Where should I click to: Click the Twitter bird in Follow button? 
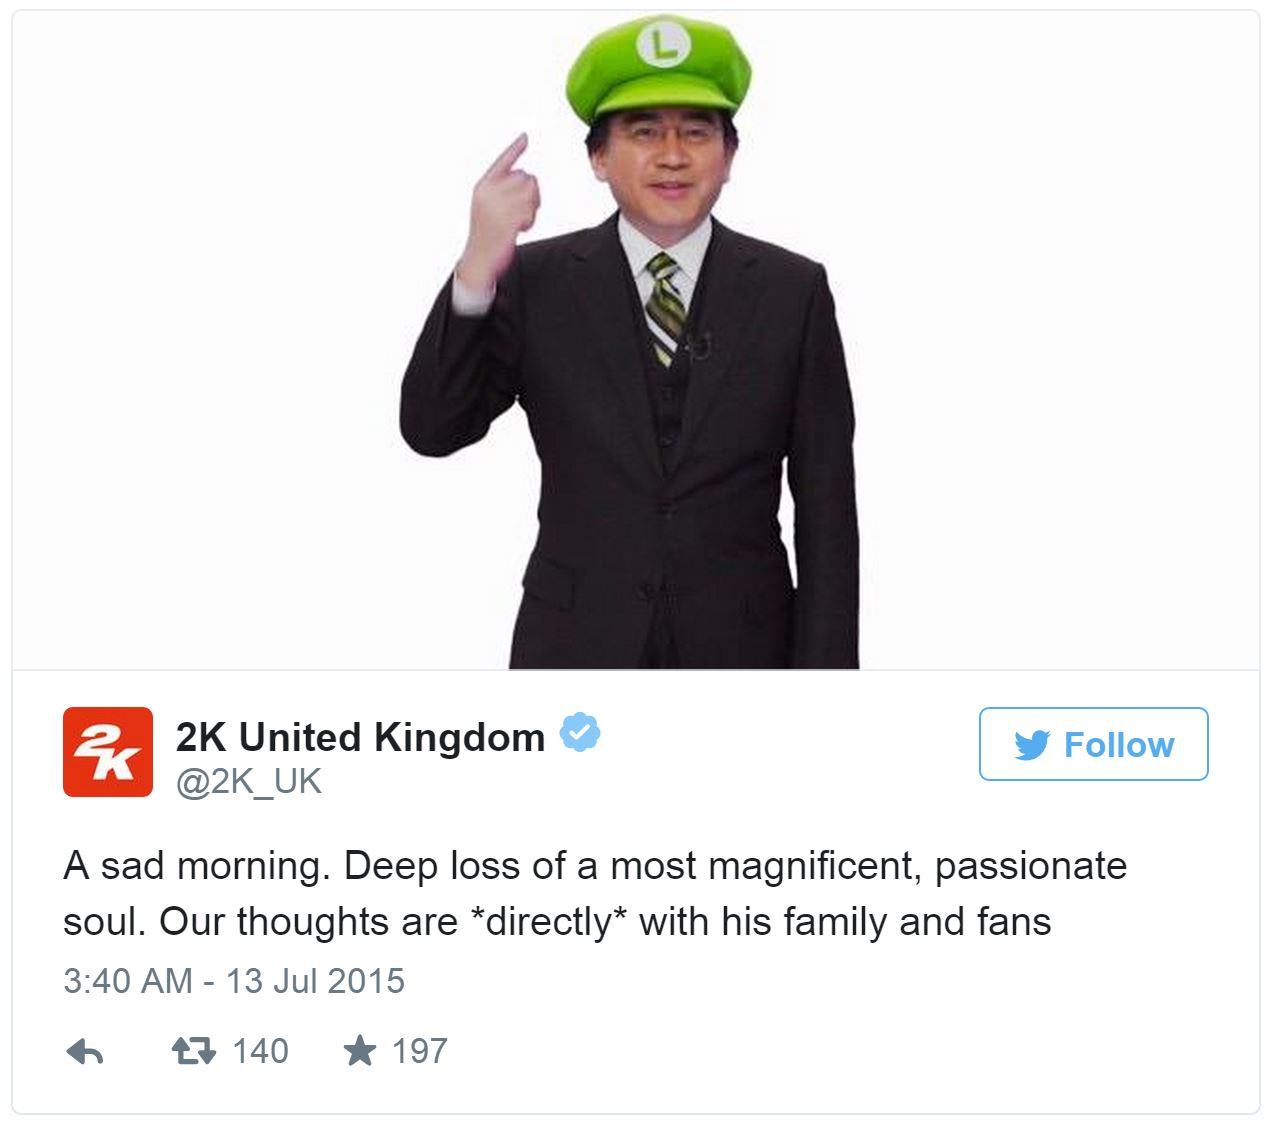(1032, 745)
